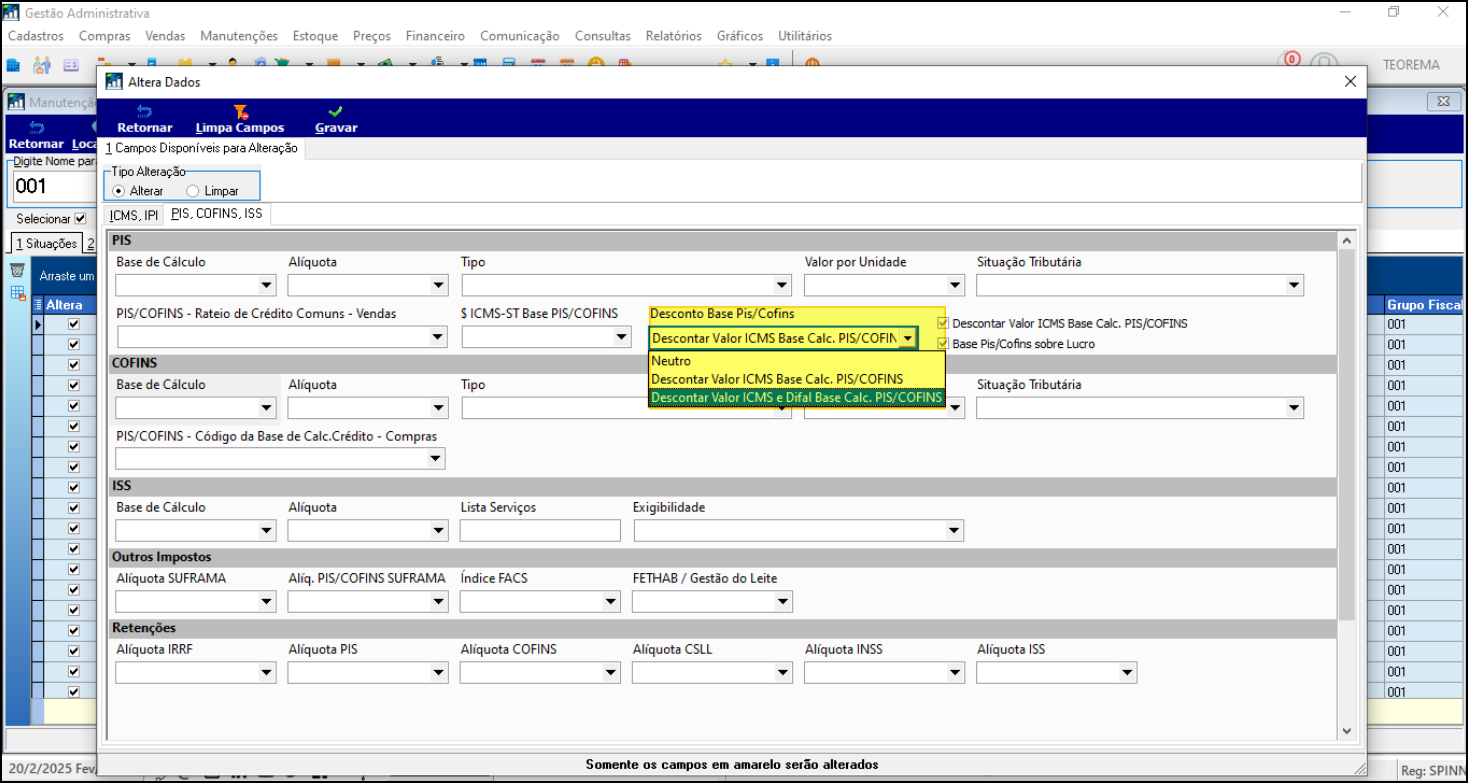Uncheck the third Altera row checkbox
The width and height of the screenshot is (1468, 783).
pos(73,365)
